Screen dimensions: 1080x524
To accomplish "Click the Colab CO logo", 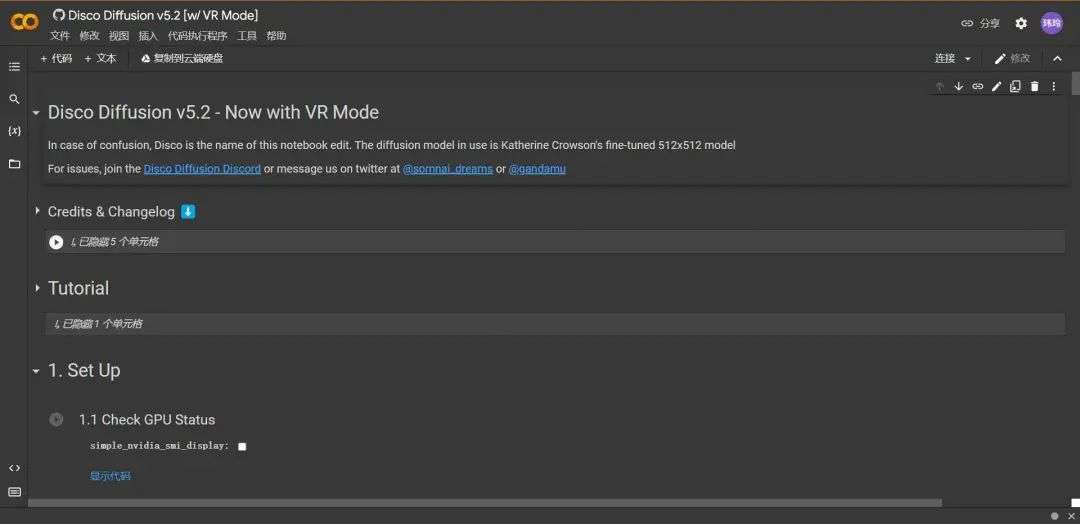I will click(24, 22).
